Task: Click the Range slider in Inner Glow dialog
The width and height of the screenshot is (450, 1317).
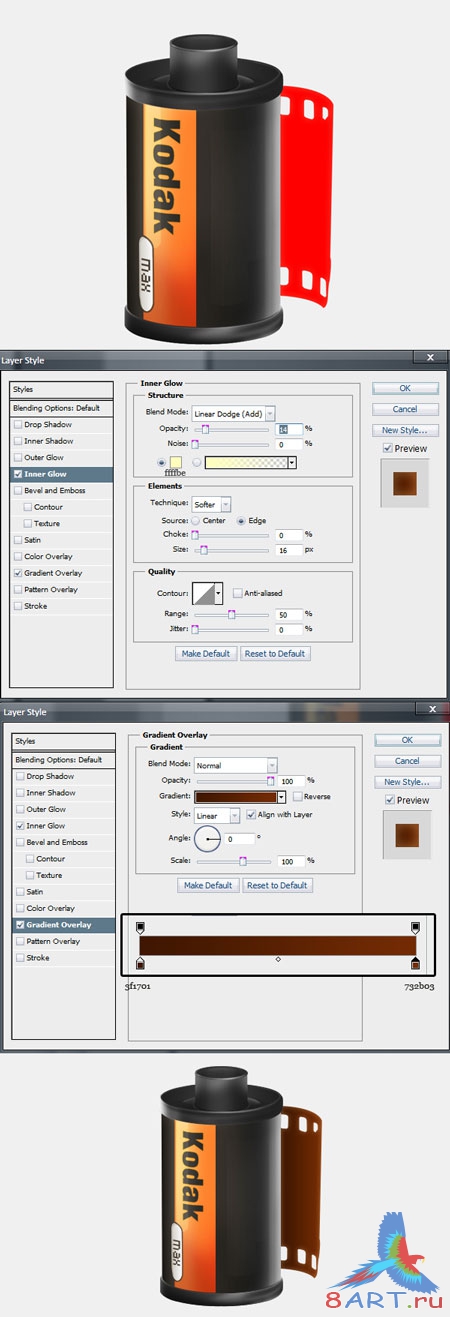Action: click(x=231, y=614)
